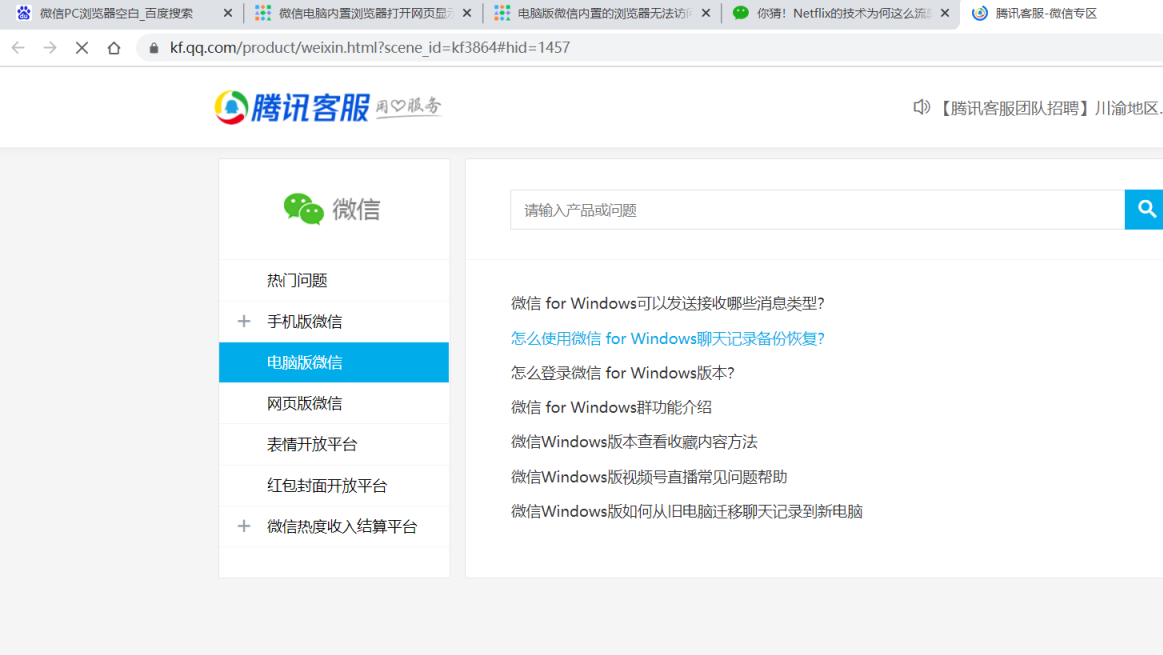The width and height of the screenshot is (1163, 655).
Task: Open 微信 for Windows群功能介绍 link
Action: point(611,407)
